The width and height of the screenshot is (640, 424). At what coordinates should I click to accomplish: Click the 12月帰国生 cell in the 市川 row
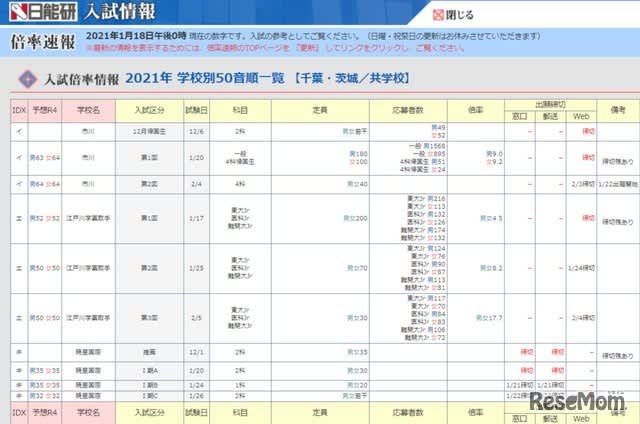(x=149, y=131)
